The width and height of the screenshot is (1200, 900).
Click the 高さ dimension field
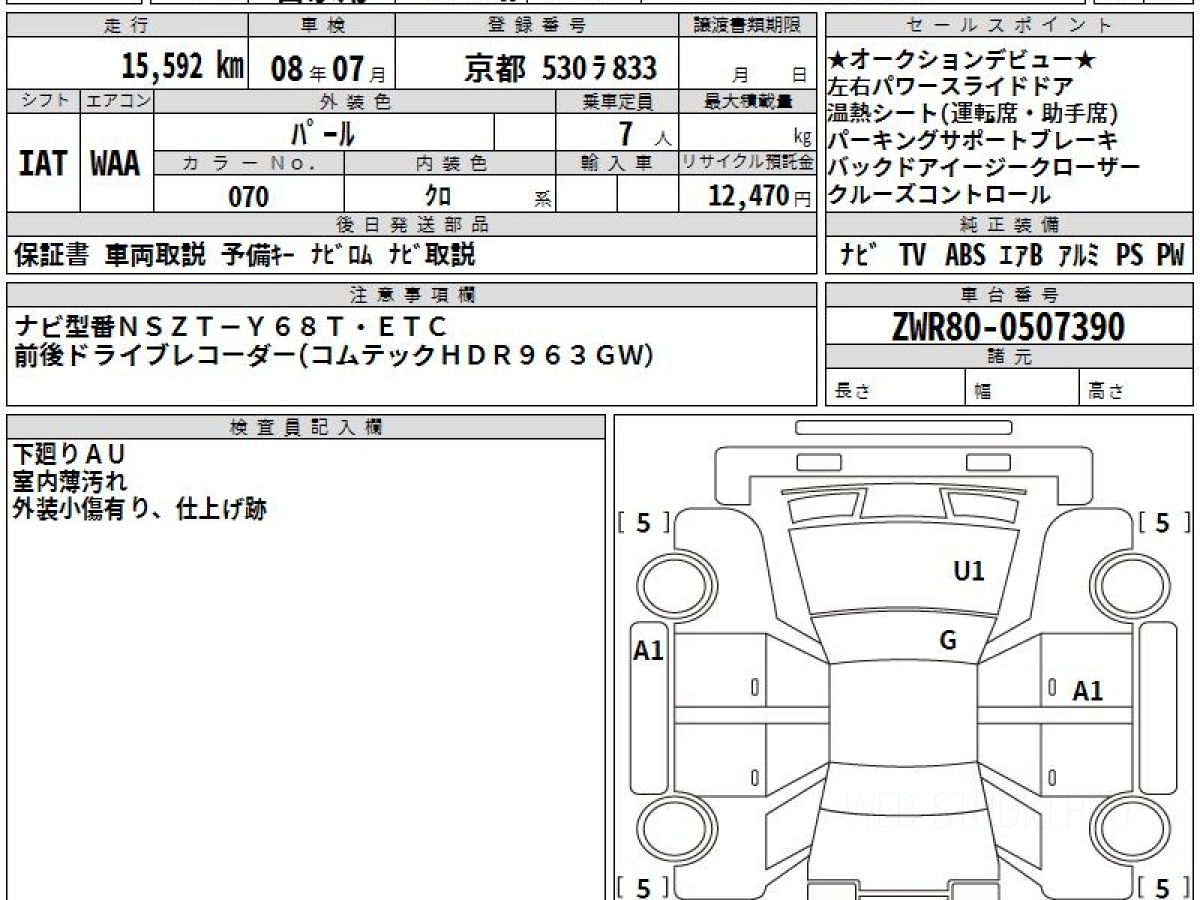point(1136,389)
